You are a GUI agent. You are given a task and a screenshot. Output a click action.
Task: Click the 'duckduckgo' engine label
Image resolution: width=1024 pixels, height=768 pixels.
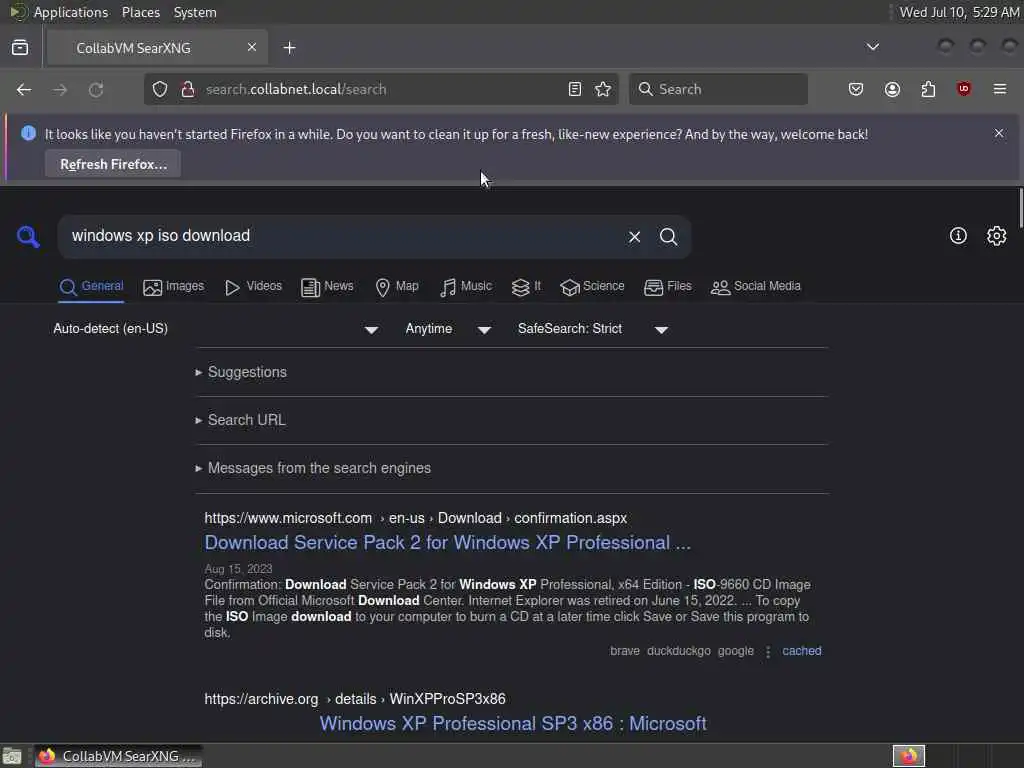pyautogui.click(x=679, y=651)
